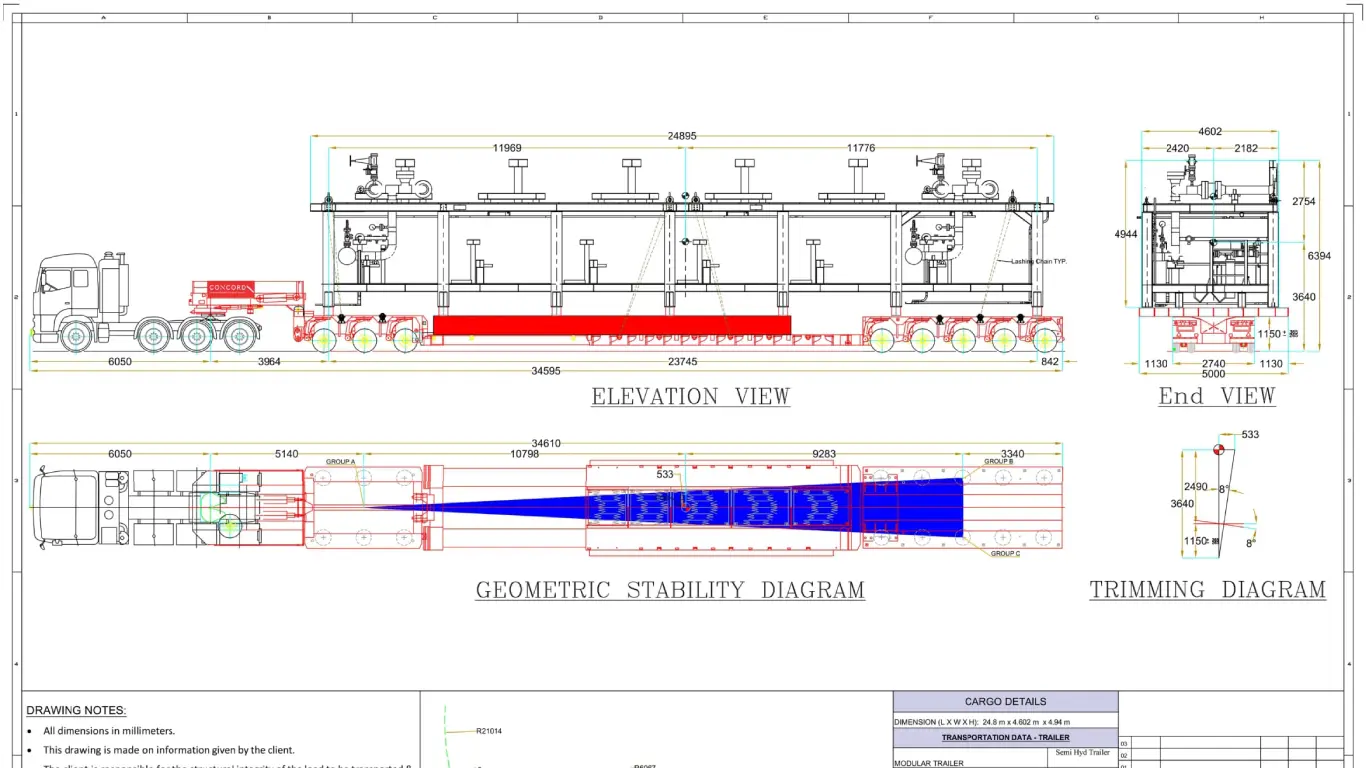Select TRANSPORTATION DATA - TRAILER heading
Image resolution: width=1366 pixels, height=768 pixels.
[1005, 738]
